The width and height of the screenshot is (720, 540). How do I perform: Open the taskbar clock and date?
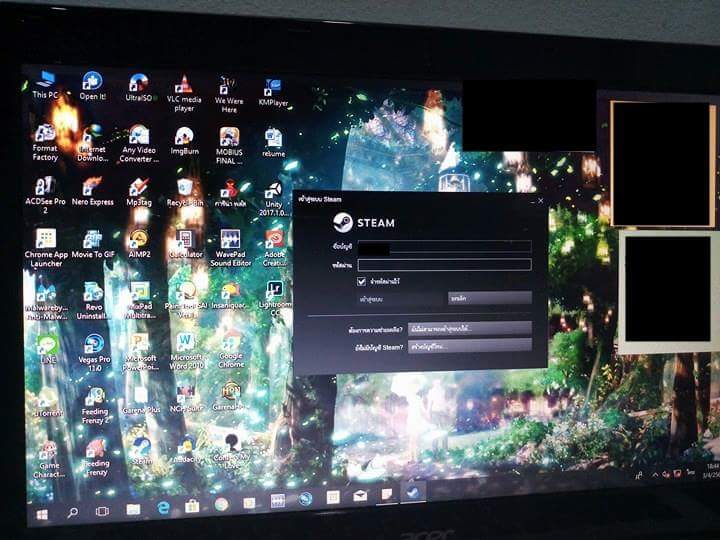pyautogui.click(x=712, y=470)
